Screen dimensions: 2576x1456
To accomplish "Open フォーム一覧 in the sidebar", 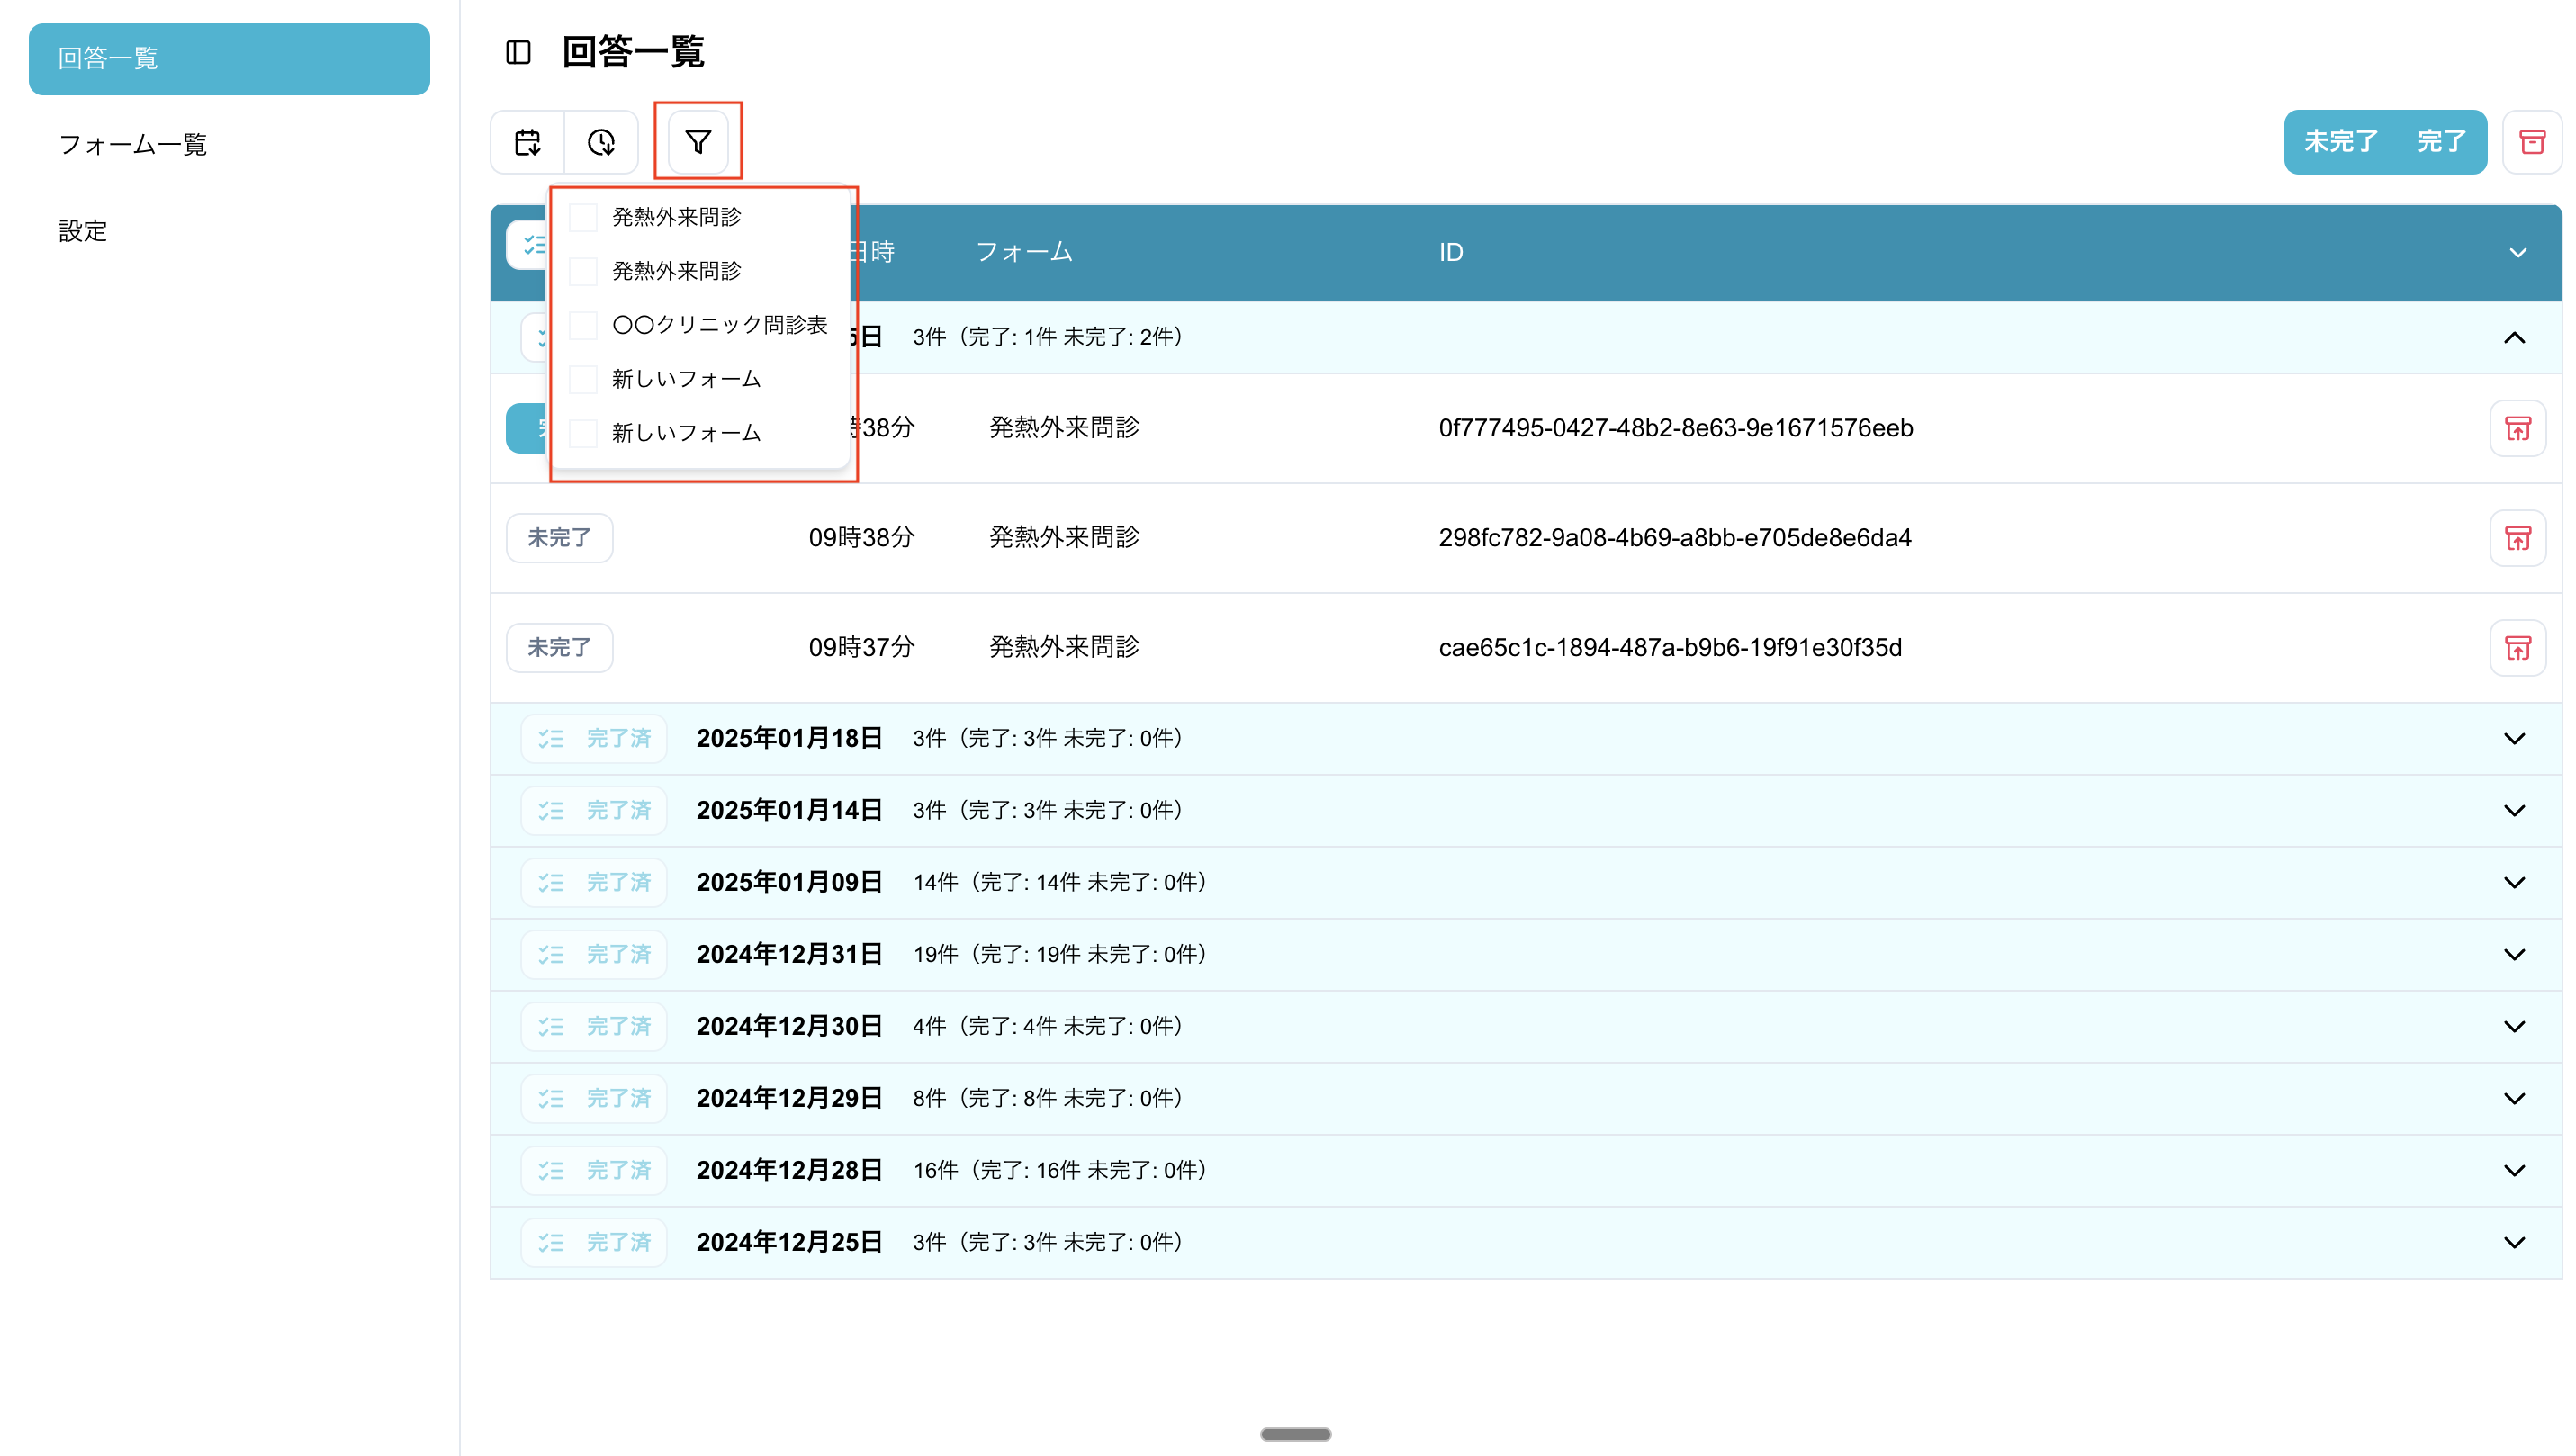I will 133,145.
